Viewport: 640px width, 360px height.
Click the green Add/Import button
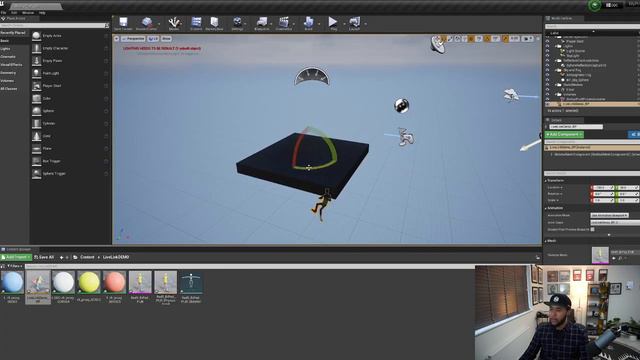[x=16, y=257]
